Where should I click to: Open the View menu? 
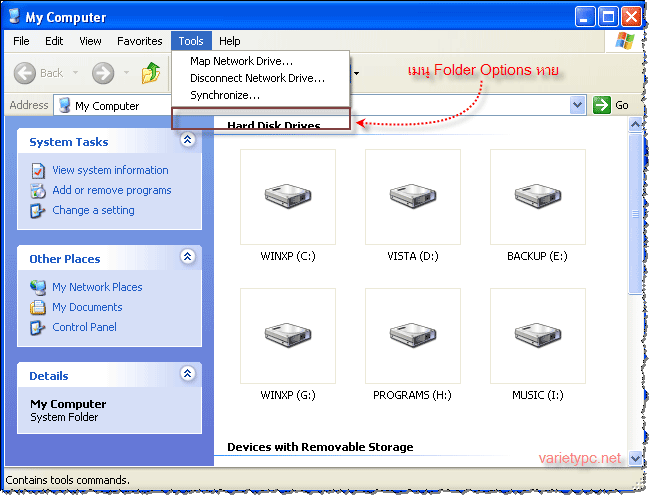90,41
